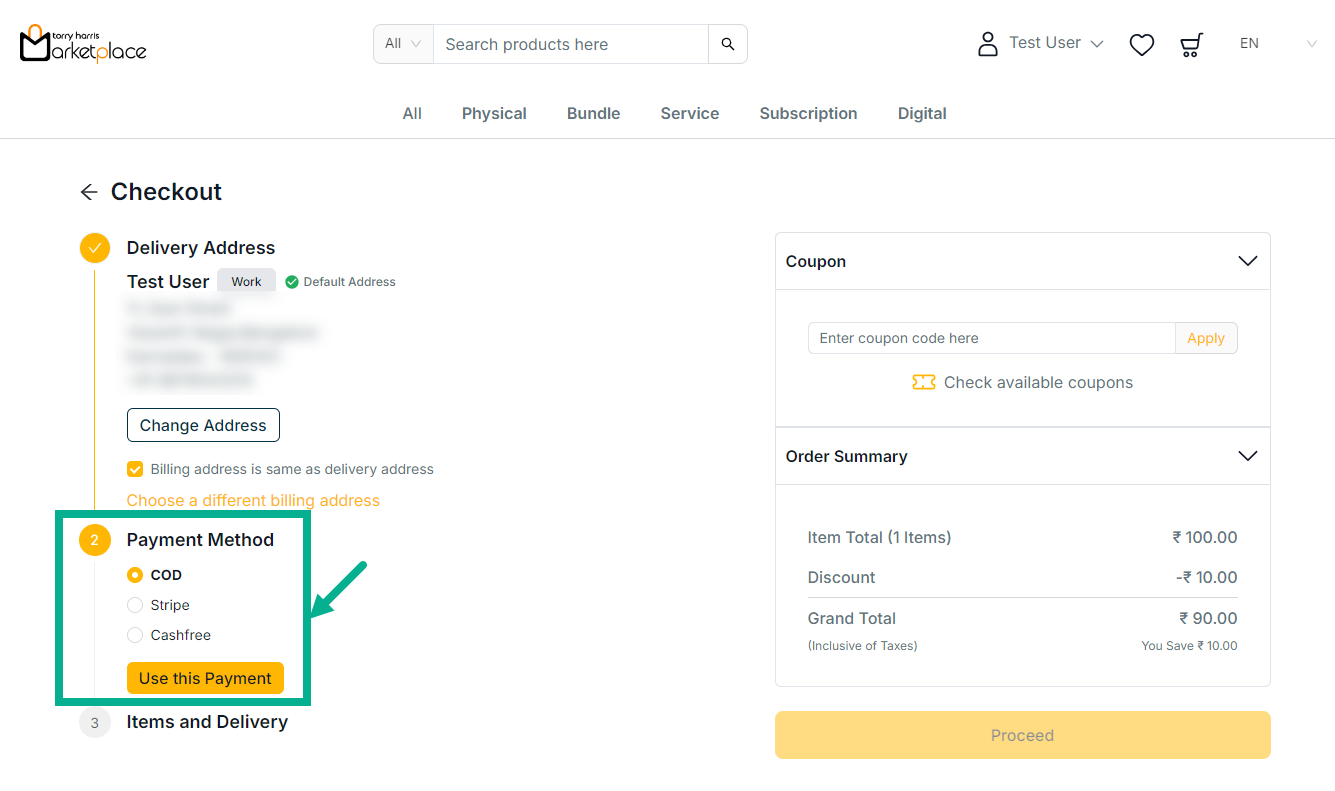Switch to the Digital category tab
This screenshot has width=1335, height=791.
click(x=921, y=113)
